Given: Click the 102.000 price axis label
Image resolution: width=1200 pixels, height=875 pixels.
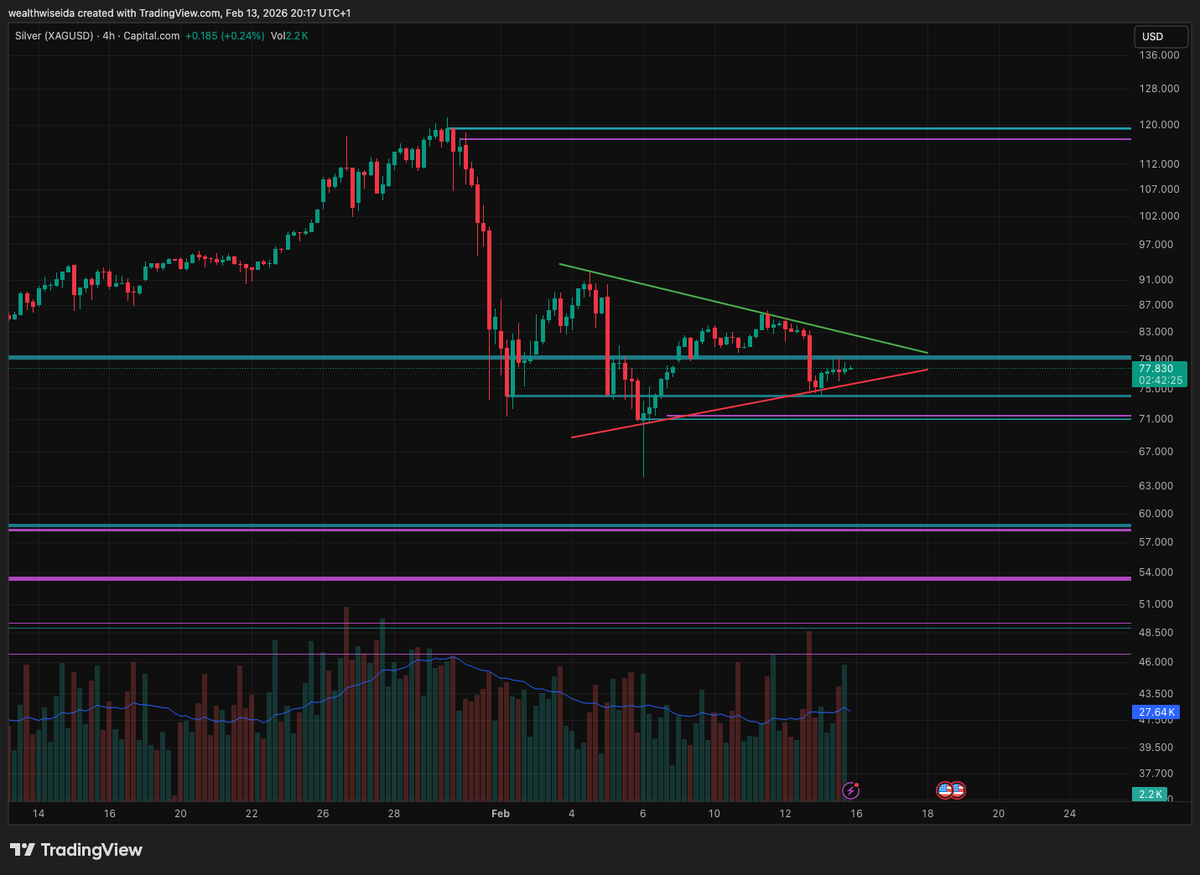Looking at the screenshot, I should (1160, 216).
